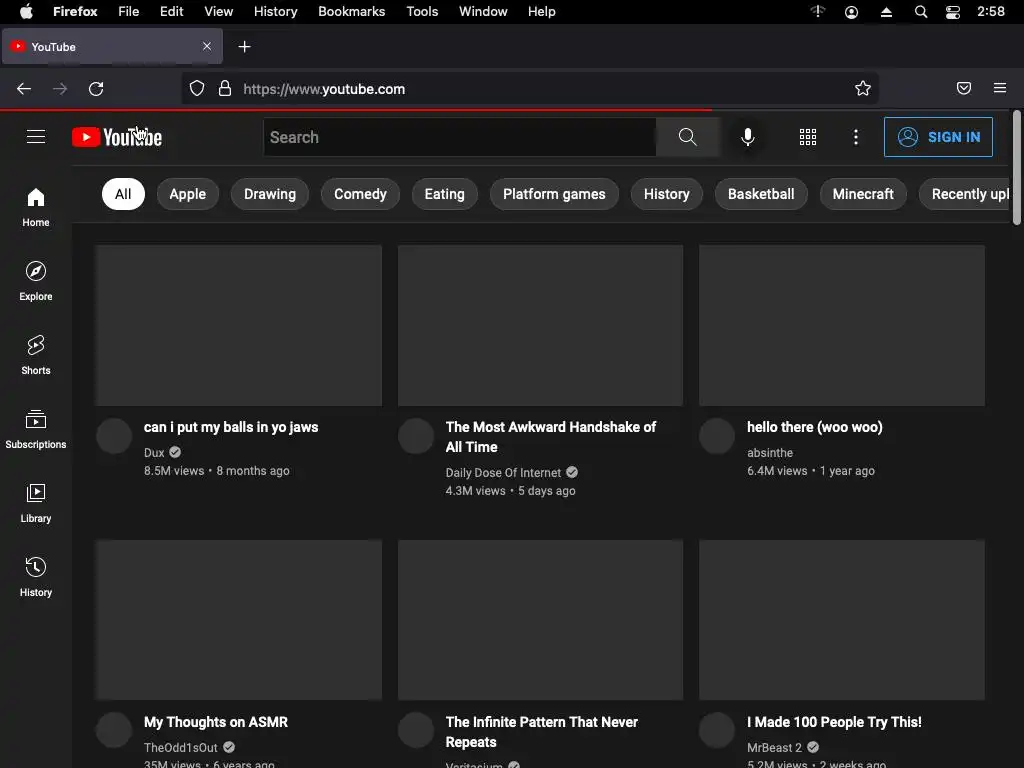View site security lock info

tap(225, 89)
